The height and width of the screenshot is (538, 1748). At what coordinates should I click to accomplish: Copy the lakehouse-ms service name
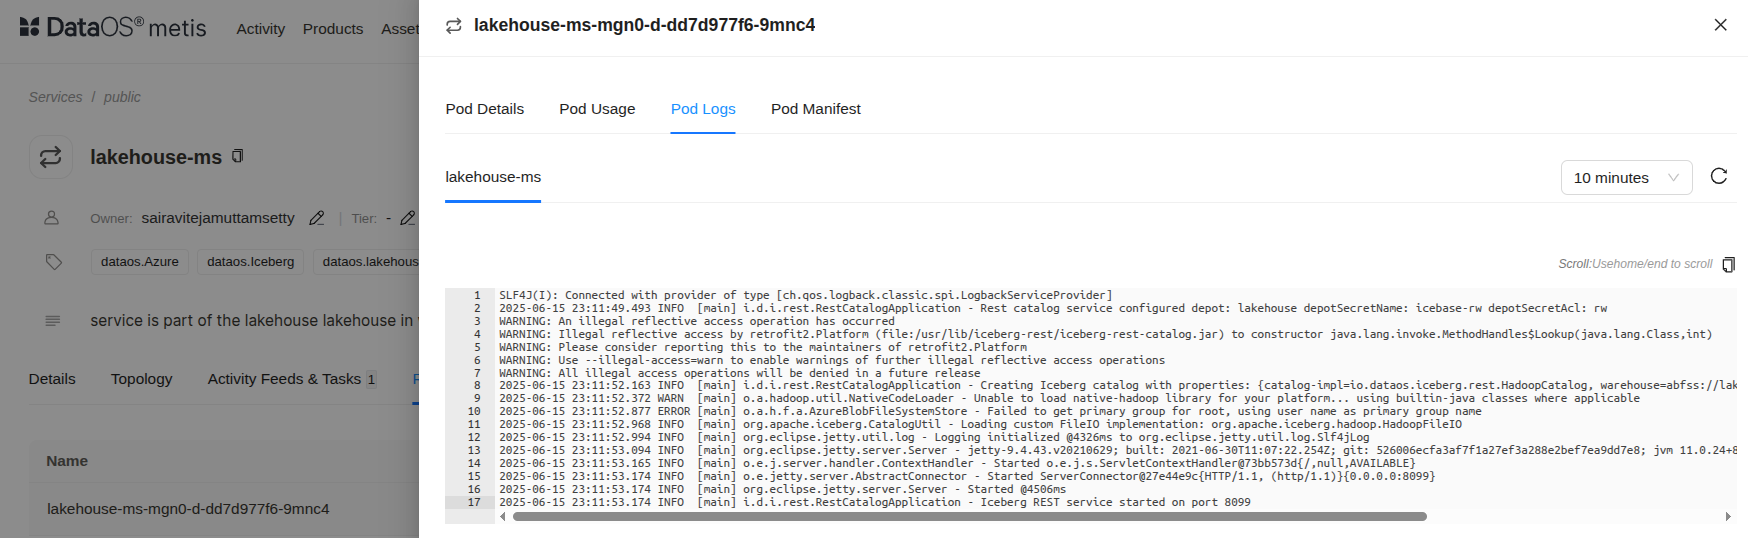pos(238,156)
